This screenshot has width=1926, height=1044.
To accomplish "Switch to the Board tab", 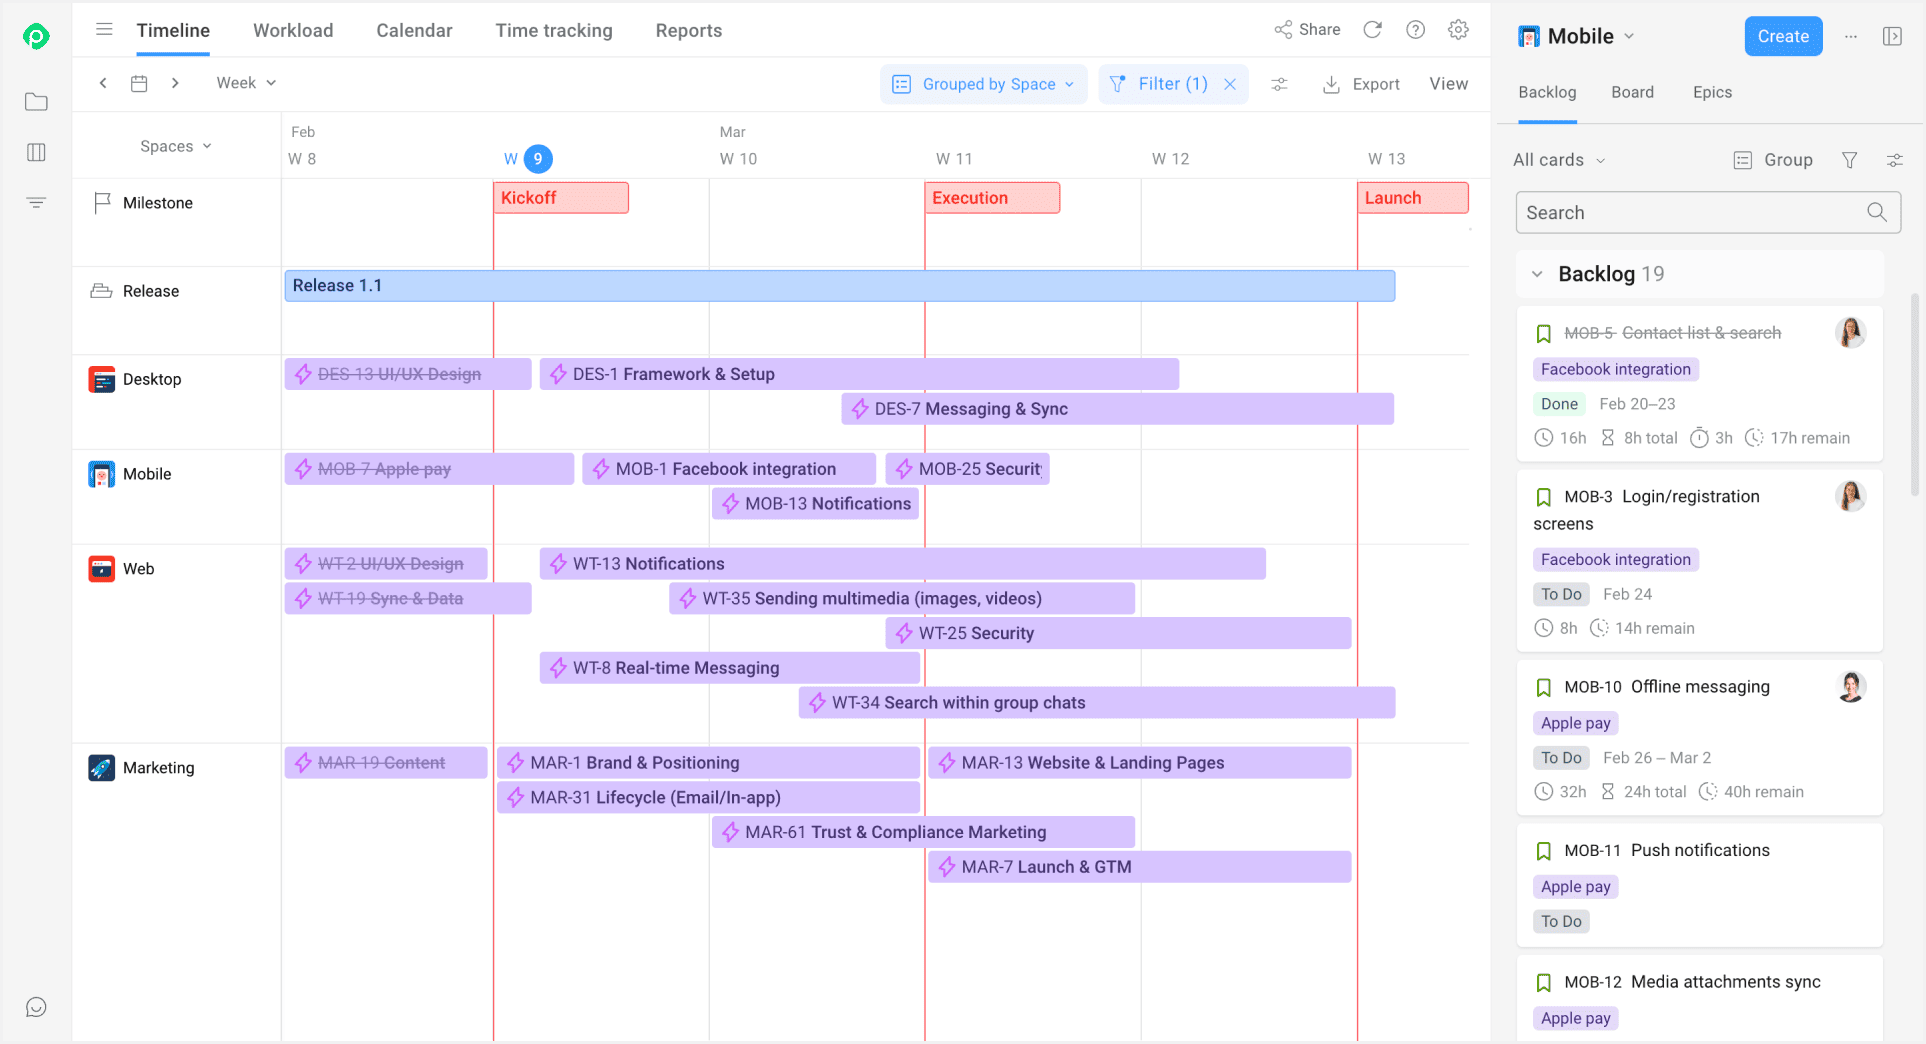I will tap(1632, 92).
